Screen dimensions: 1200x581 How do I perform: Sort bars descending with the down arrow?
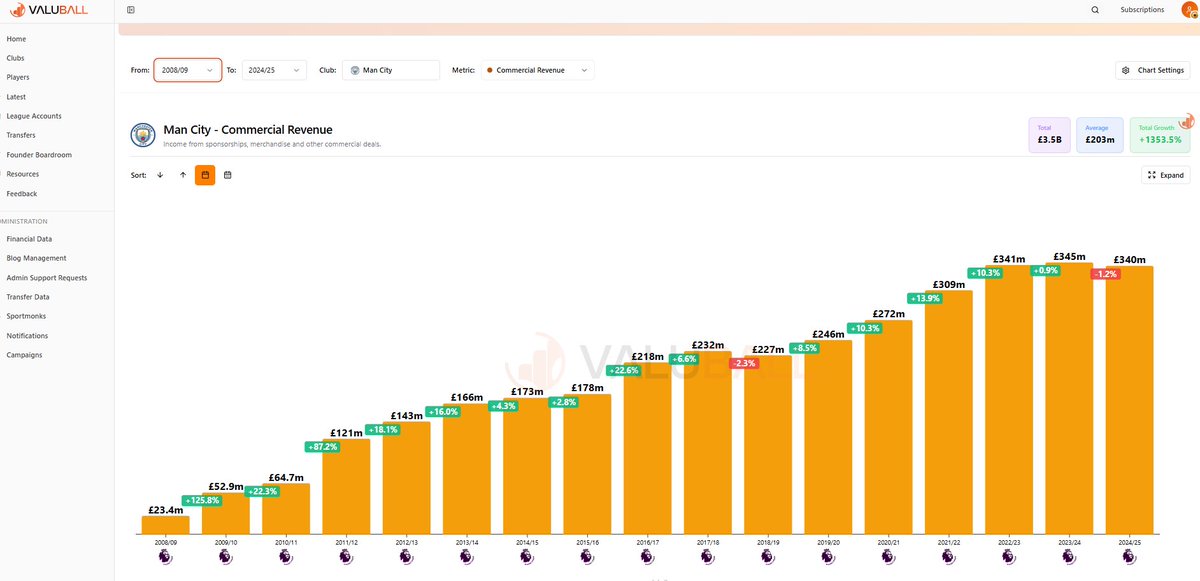(160, 175)
